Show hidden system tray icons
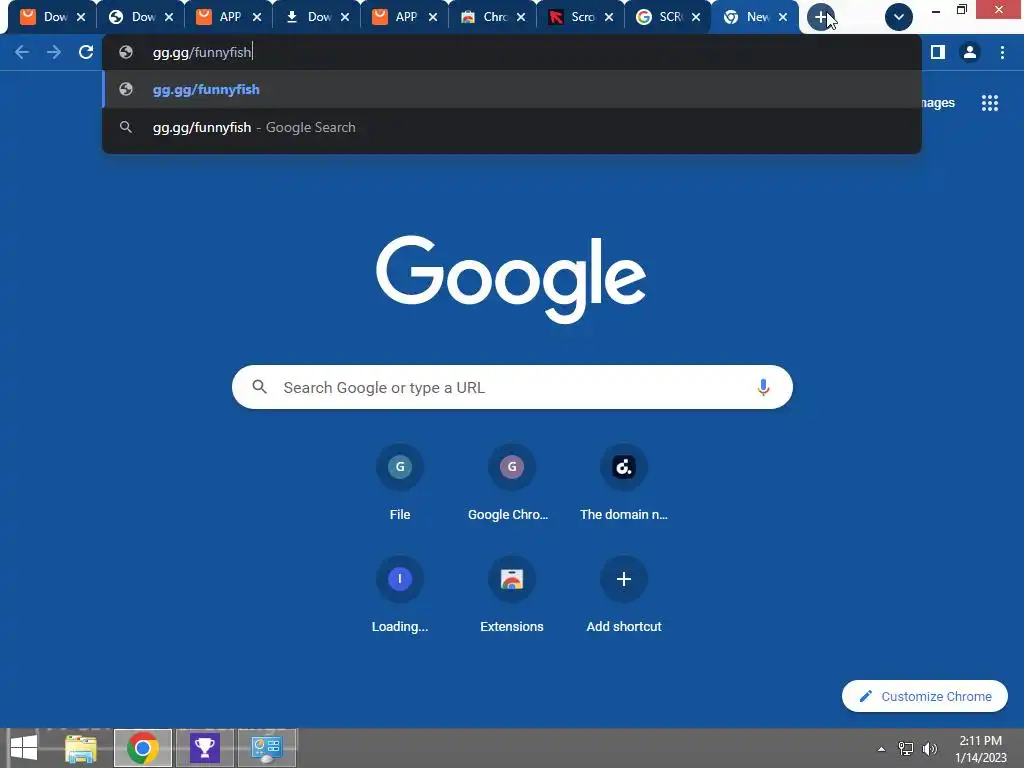 (882, 749)
